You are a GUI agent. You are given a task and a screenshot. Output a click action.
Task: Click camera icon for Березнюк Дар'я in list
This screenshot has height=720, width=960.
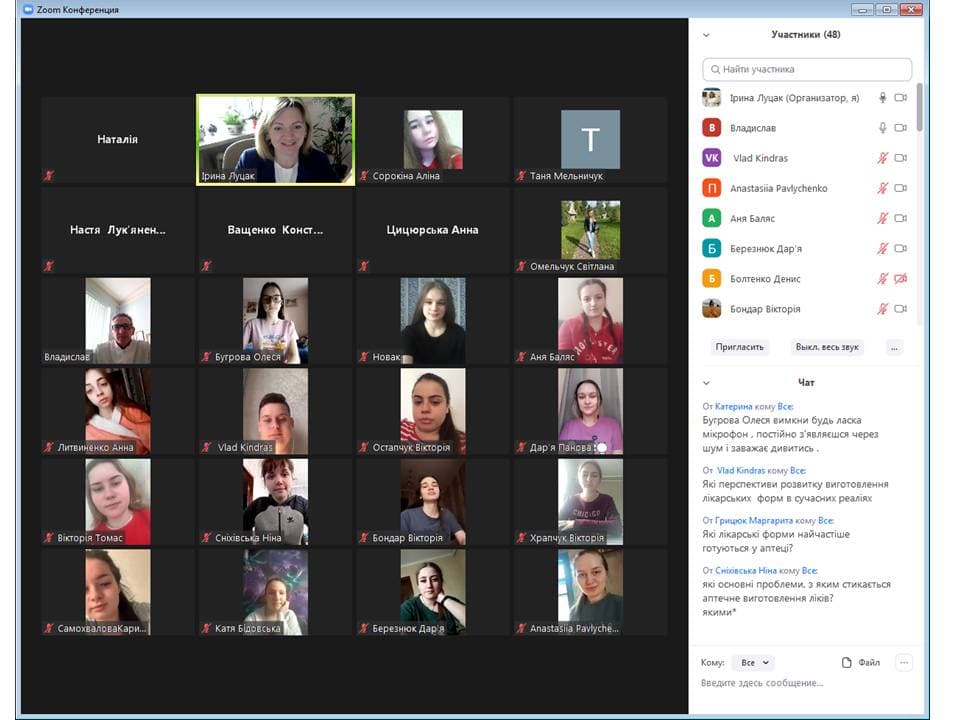900,248
